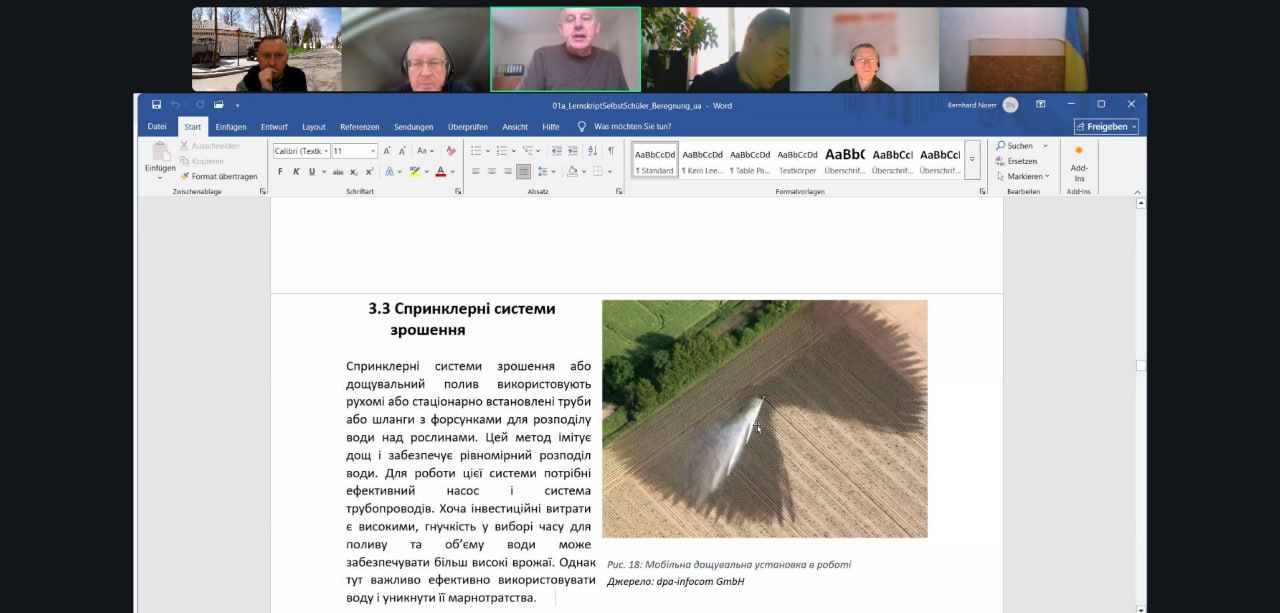Increase indent with the indent icon
The height and width of the screenshot is (613, 1280).
[572, 151]
